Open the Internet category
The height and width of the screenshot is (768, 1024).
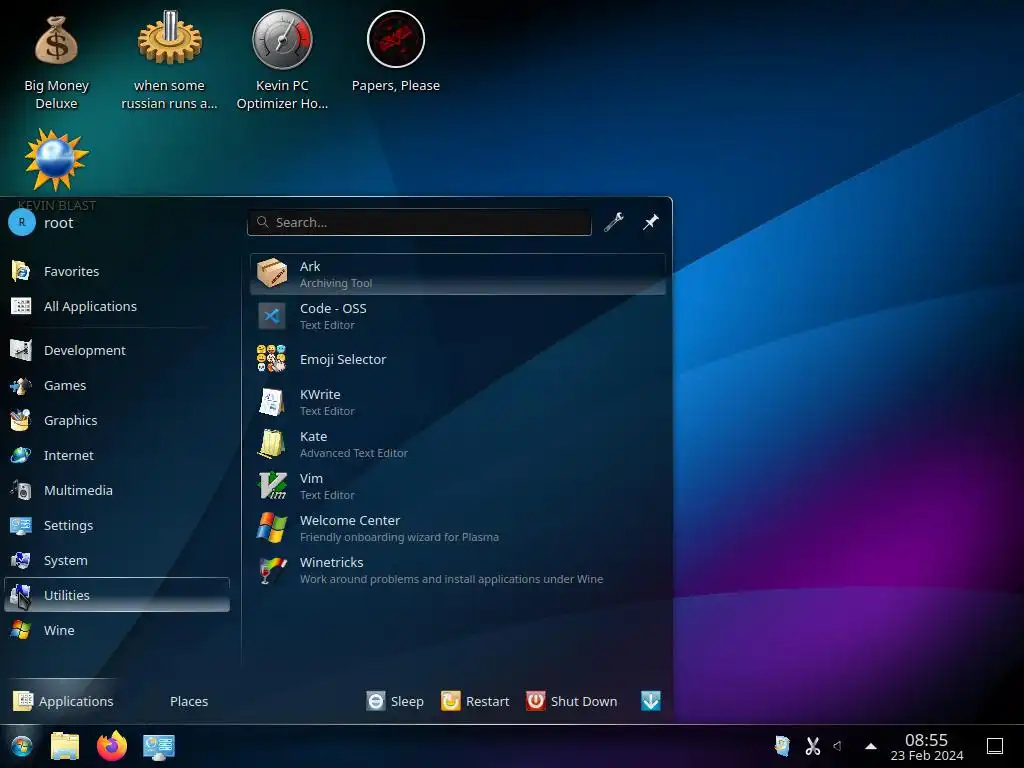click(118, 455)
